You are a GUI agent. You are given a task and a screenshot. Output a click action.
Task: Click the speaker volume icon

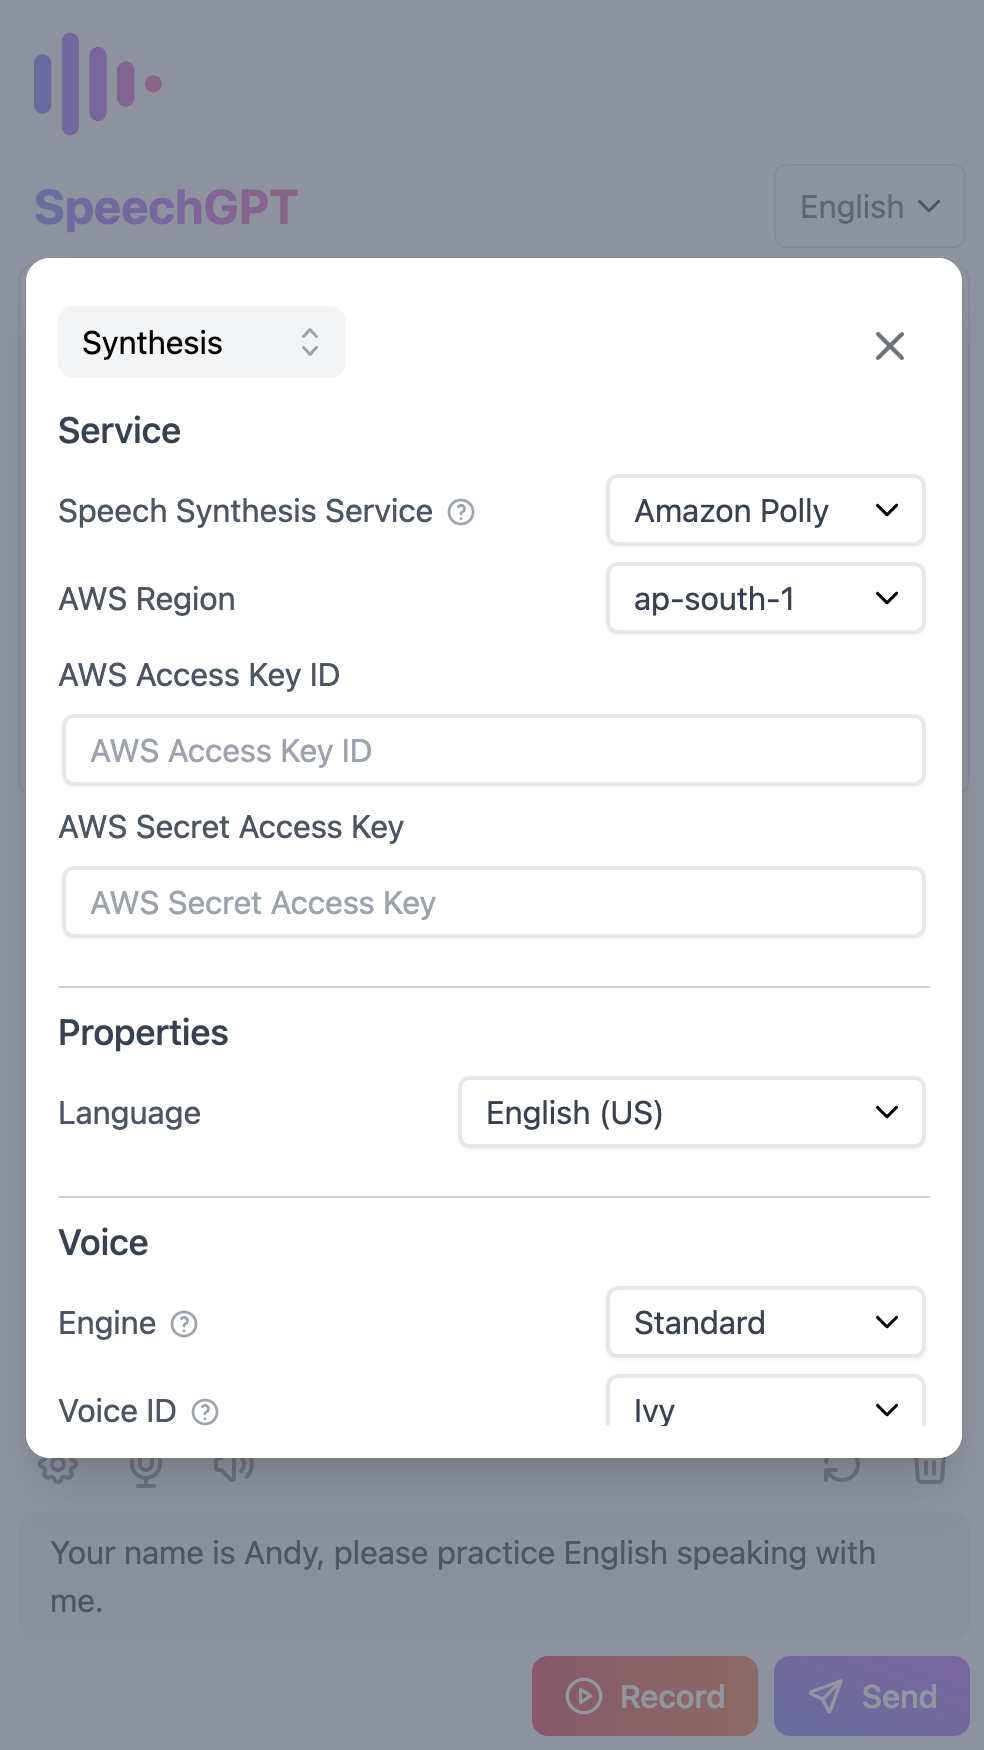(x=234, y=1468)
